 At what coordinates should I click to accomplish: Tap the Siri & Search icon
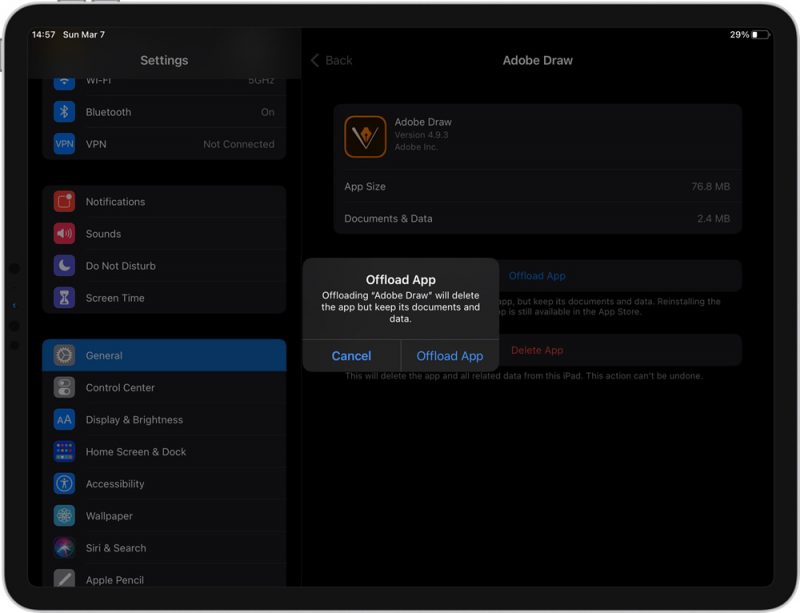(x=64, y=548)
